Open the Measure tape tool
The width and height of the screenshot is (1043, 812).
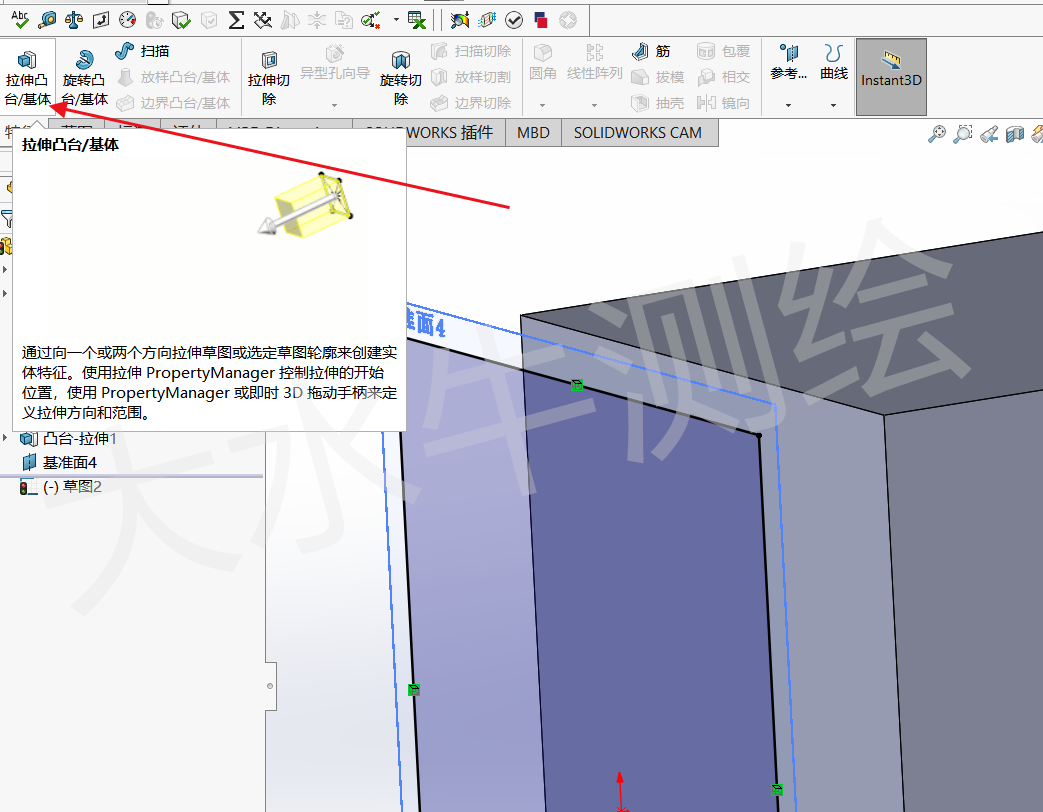point(47,20)
